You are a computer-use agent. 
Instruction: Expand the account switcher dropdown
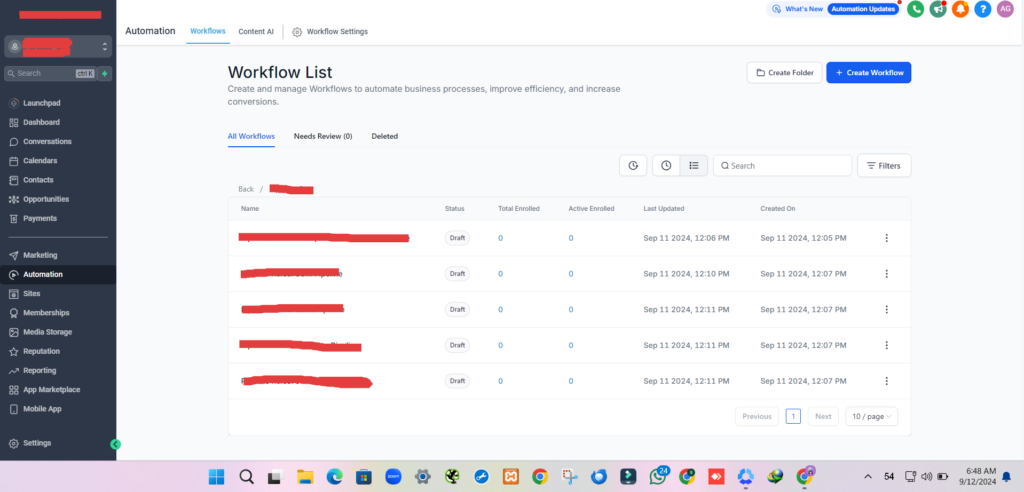(58, 46)
